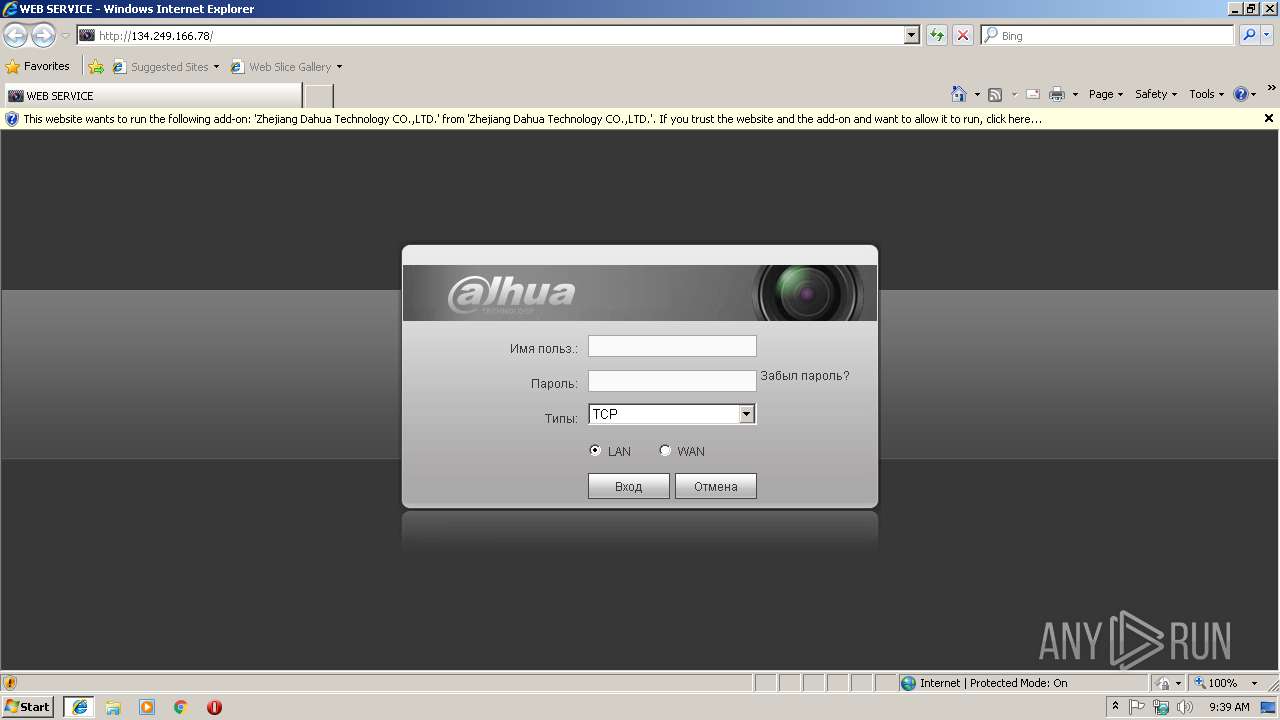Click the Print icon
The image size is (1280, 720).
point(1057,94)
